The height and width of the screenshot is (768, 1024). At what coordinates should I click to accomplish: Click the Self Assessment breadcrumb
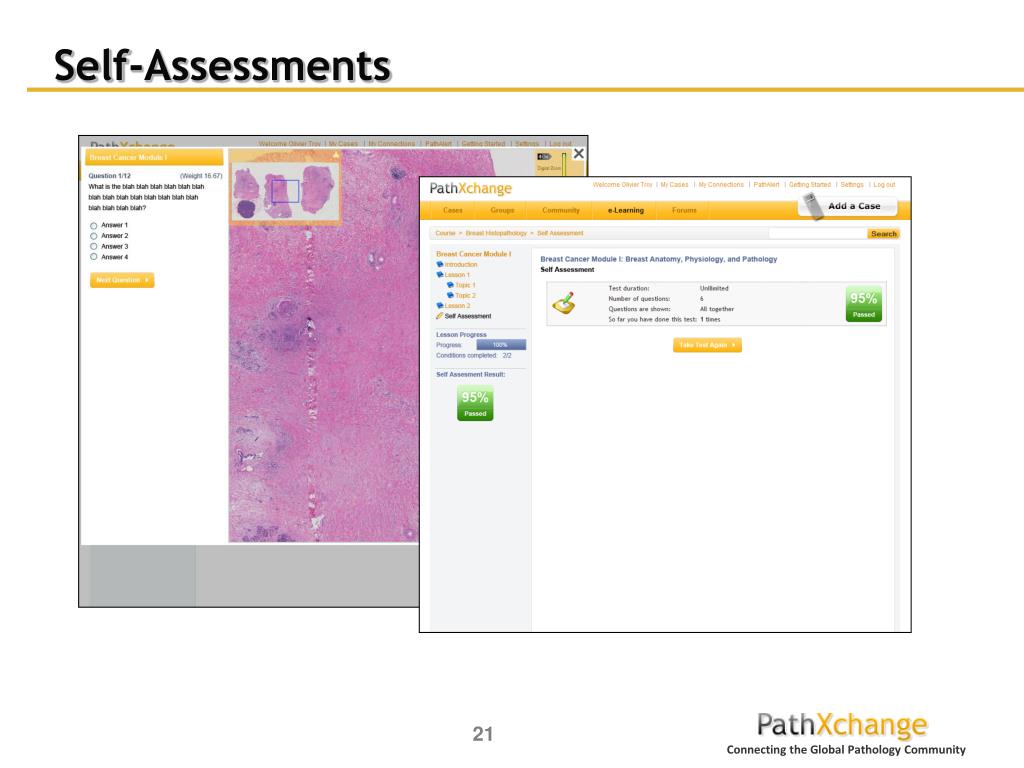[560, 233]
